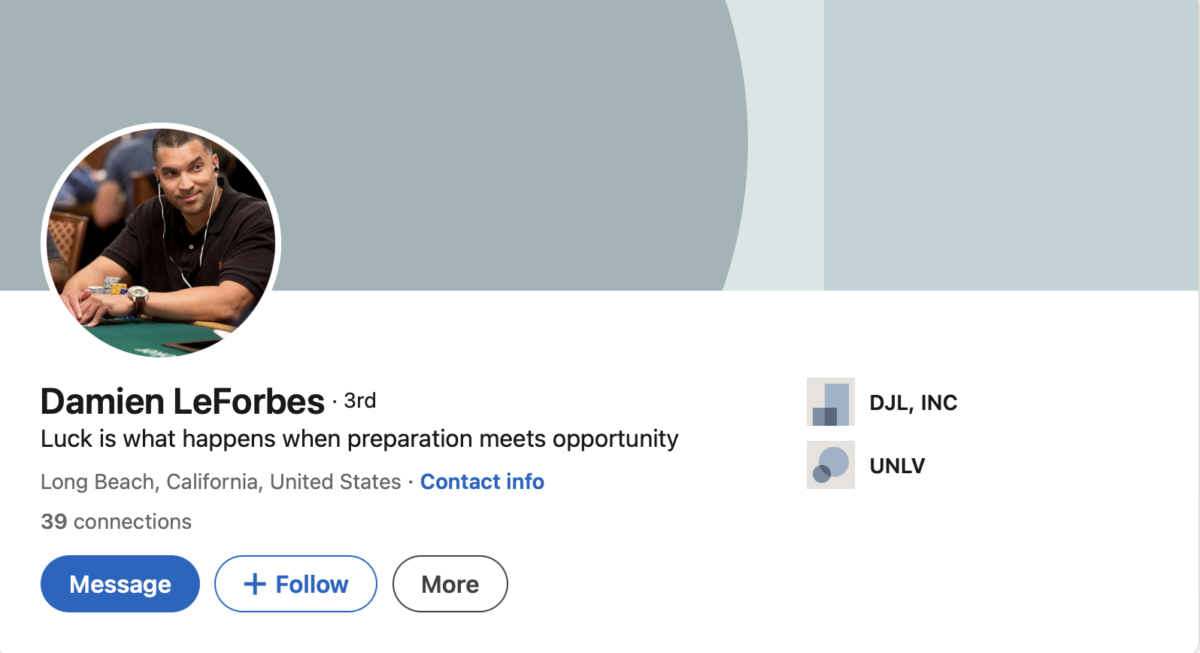Click the DJL, INC company logo
Image resolution: width=1200 pixels, height=653 pixels.
pyautogui.click(x=830, y=402)
